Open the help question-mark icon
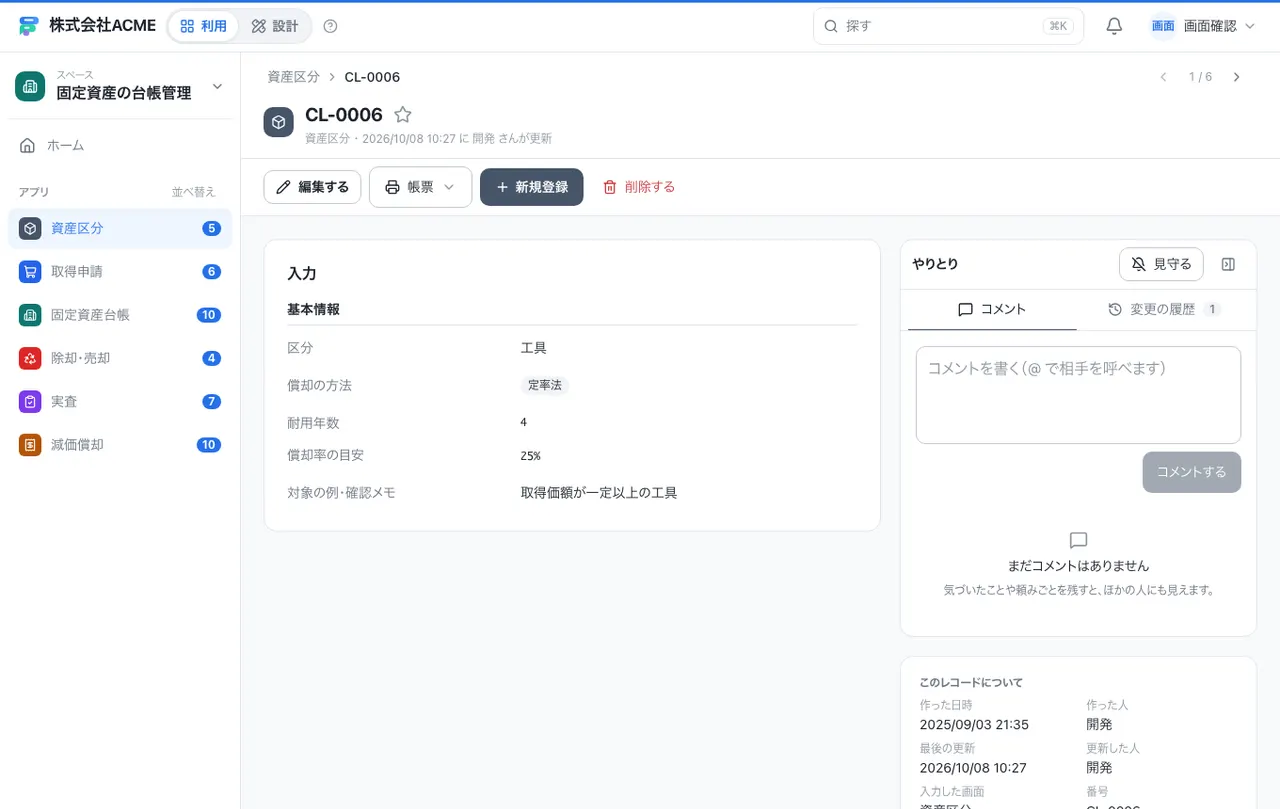 [x=331, y=26]
